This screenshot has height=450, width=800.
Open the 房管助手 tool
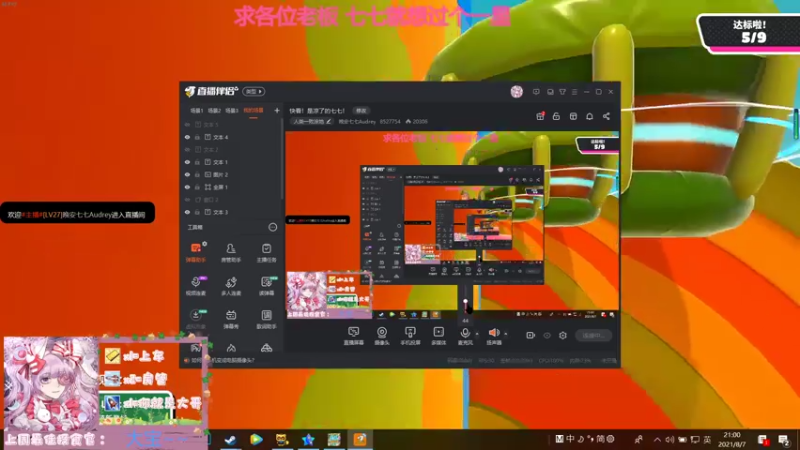[231, 252]
